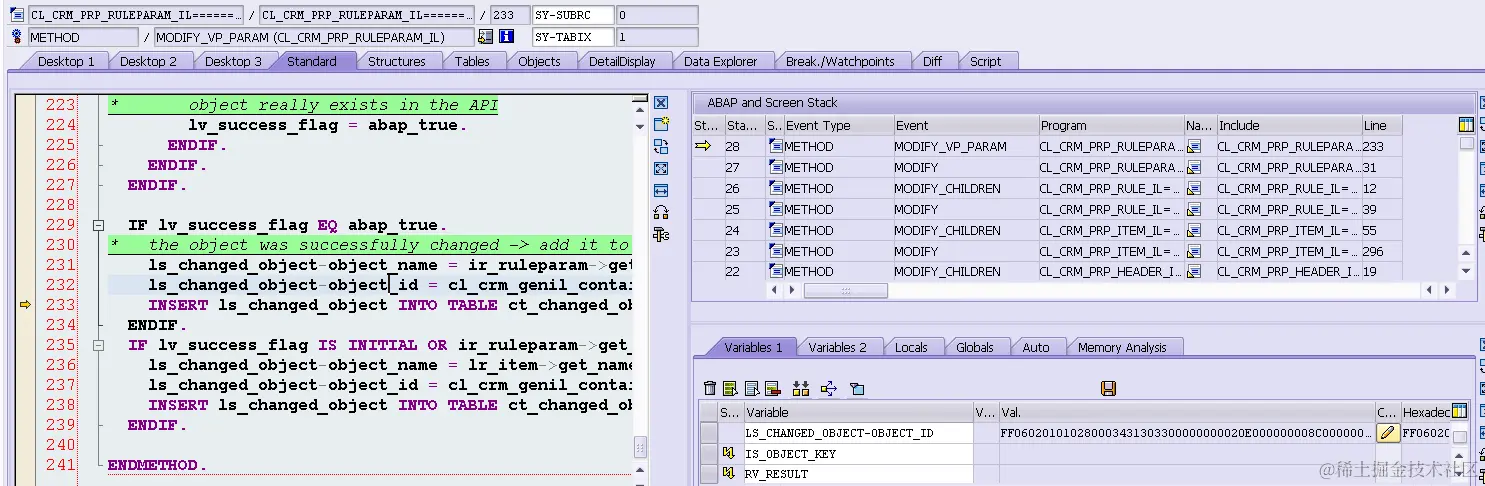Screen dimensions: 1485x486
Task: Open the Data Explorer tab
Action: tap(720, 61)
